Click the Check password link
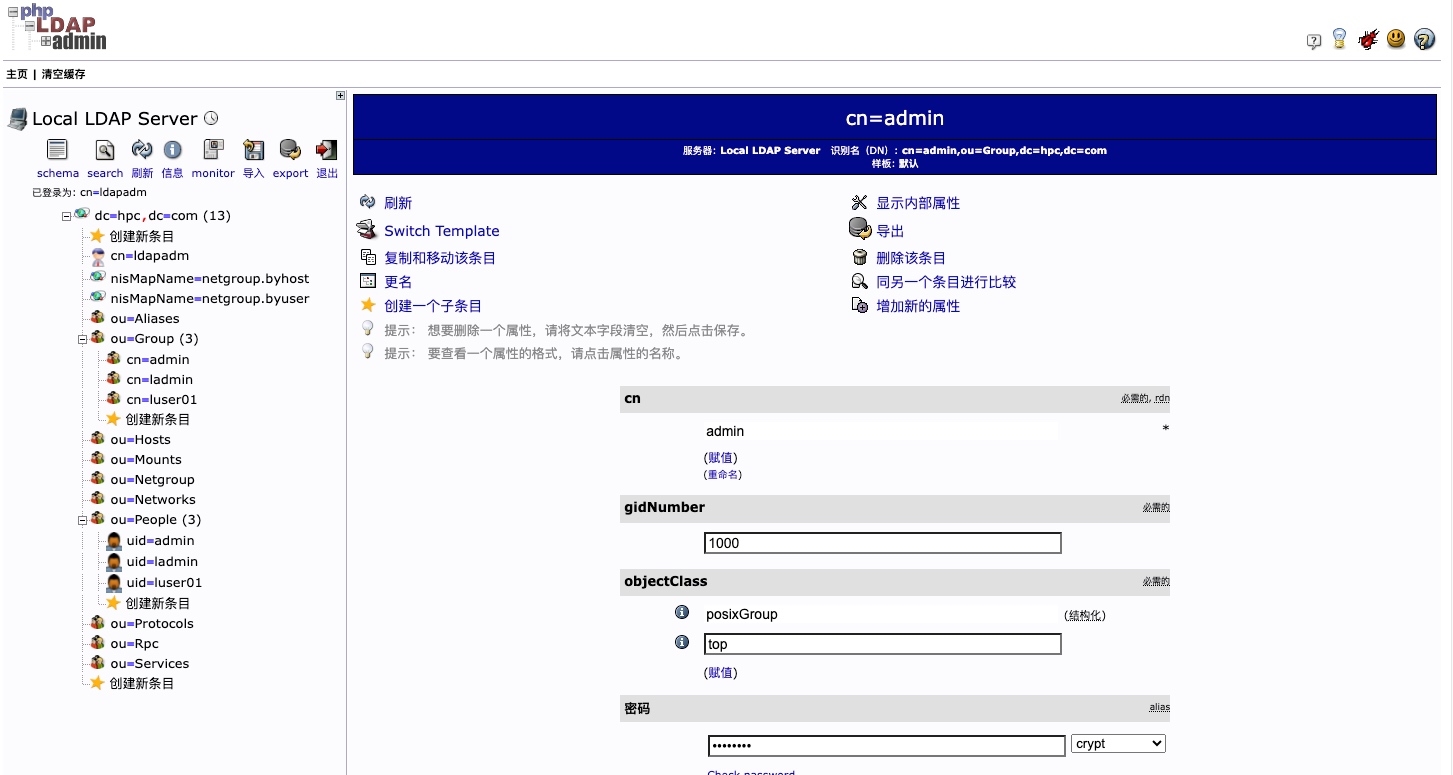This screenshot has width=1453, height=775. coord(751,770)
